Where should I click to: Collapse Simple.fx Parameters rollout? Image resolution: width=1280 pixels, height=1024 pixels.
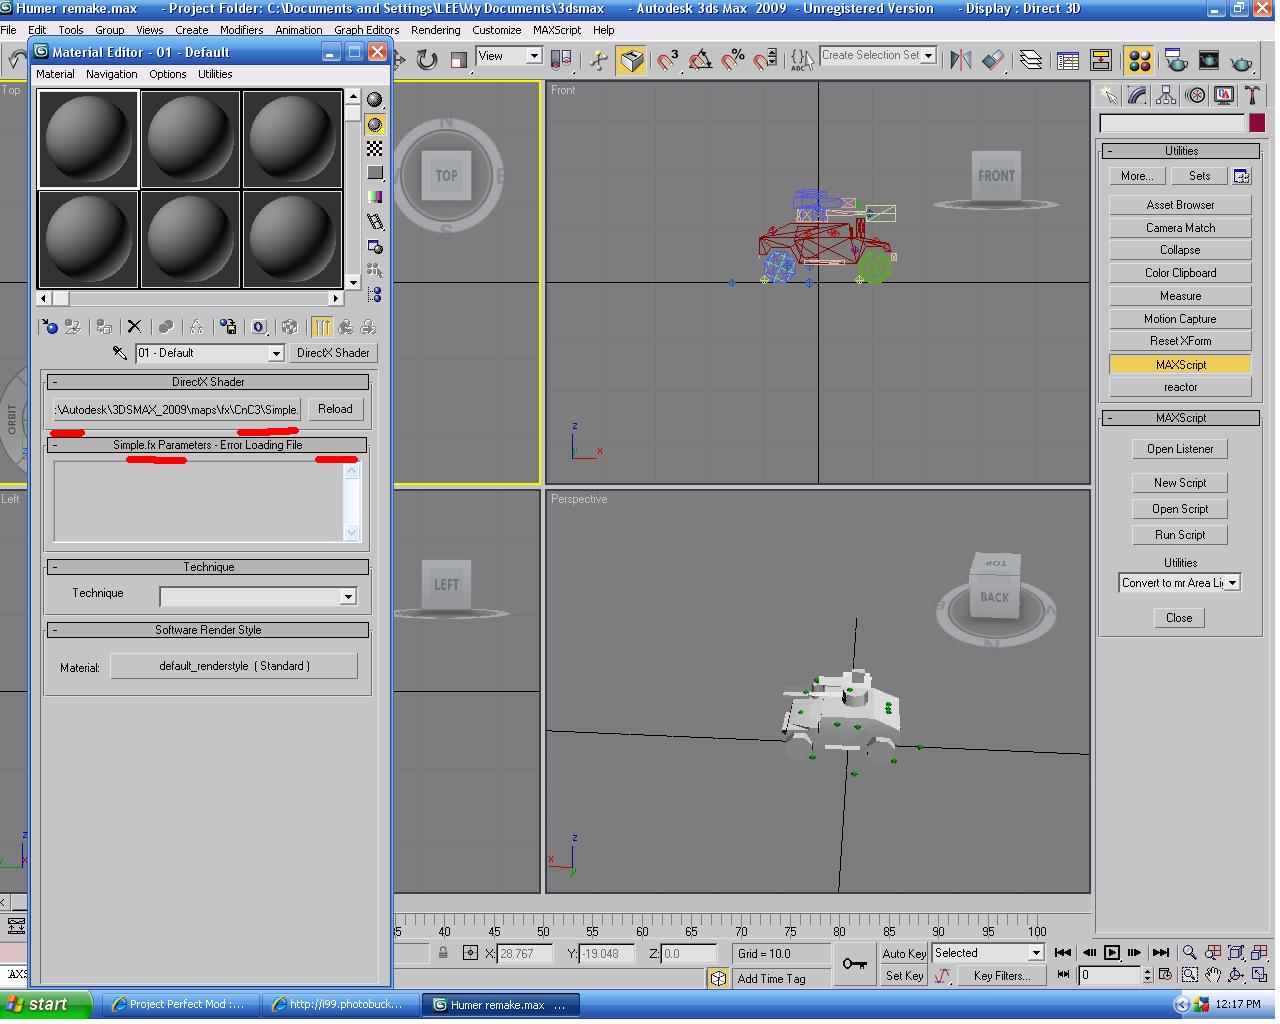(x=208, y=445)
